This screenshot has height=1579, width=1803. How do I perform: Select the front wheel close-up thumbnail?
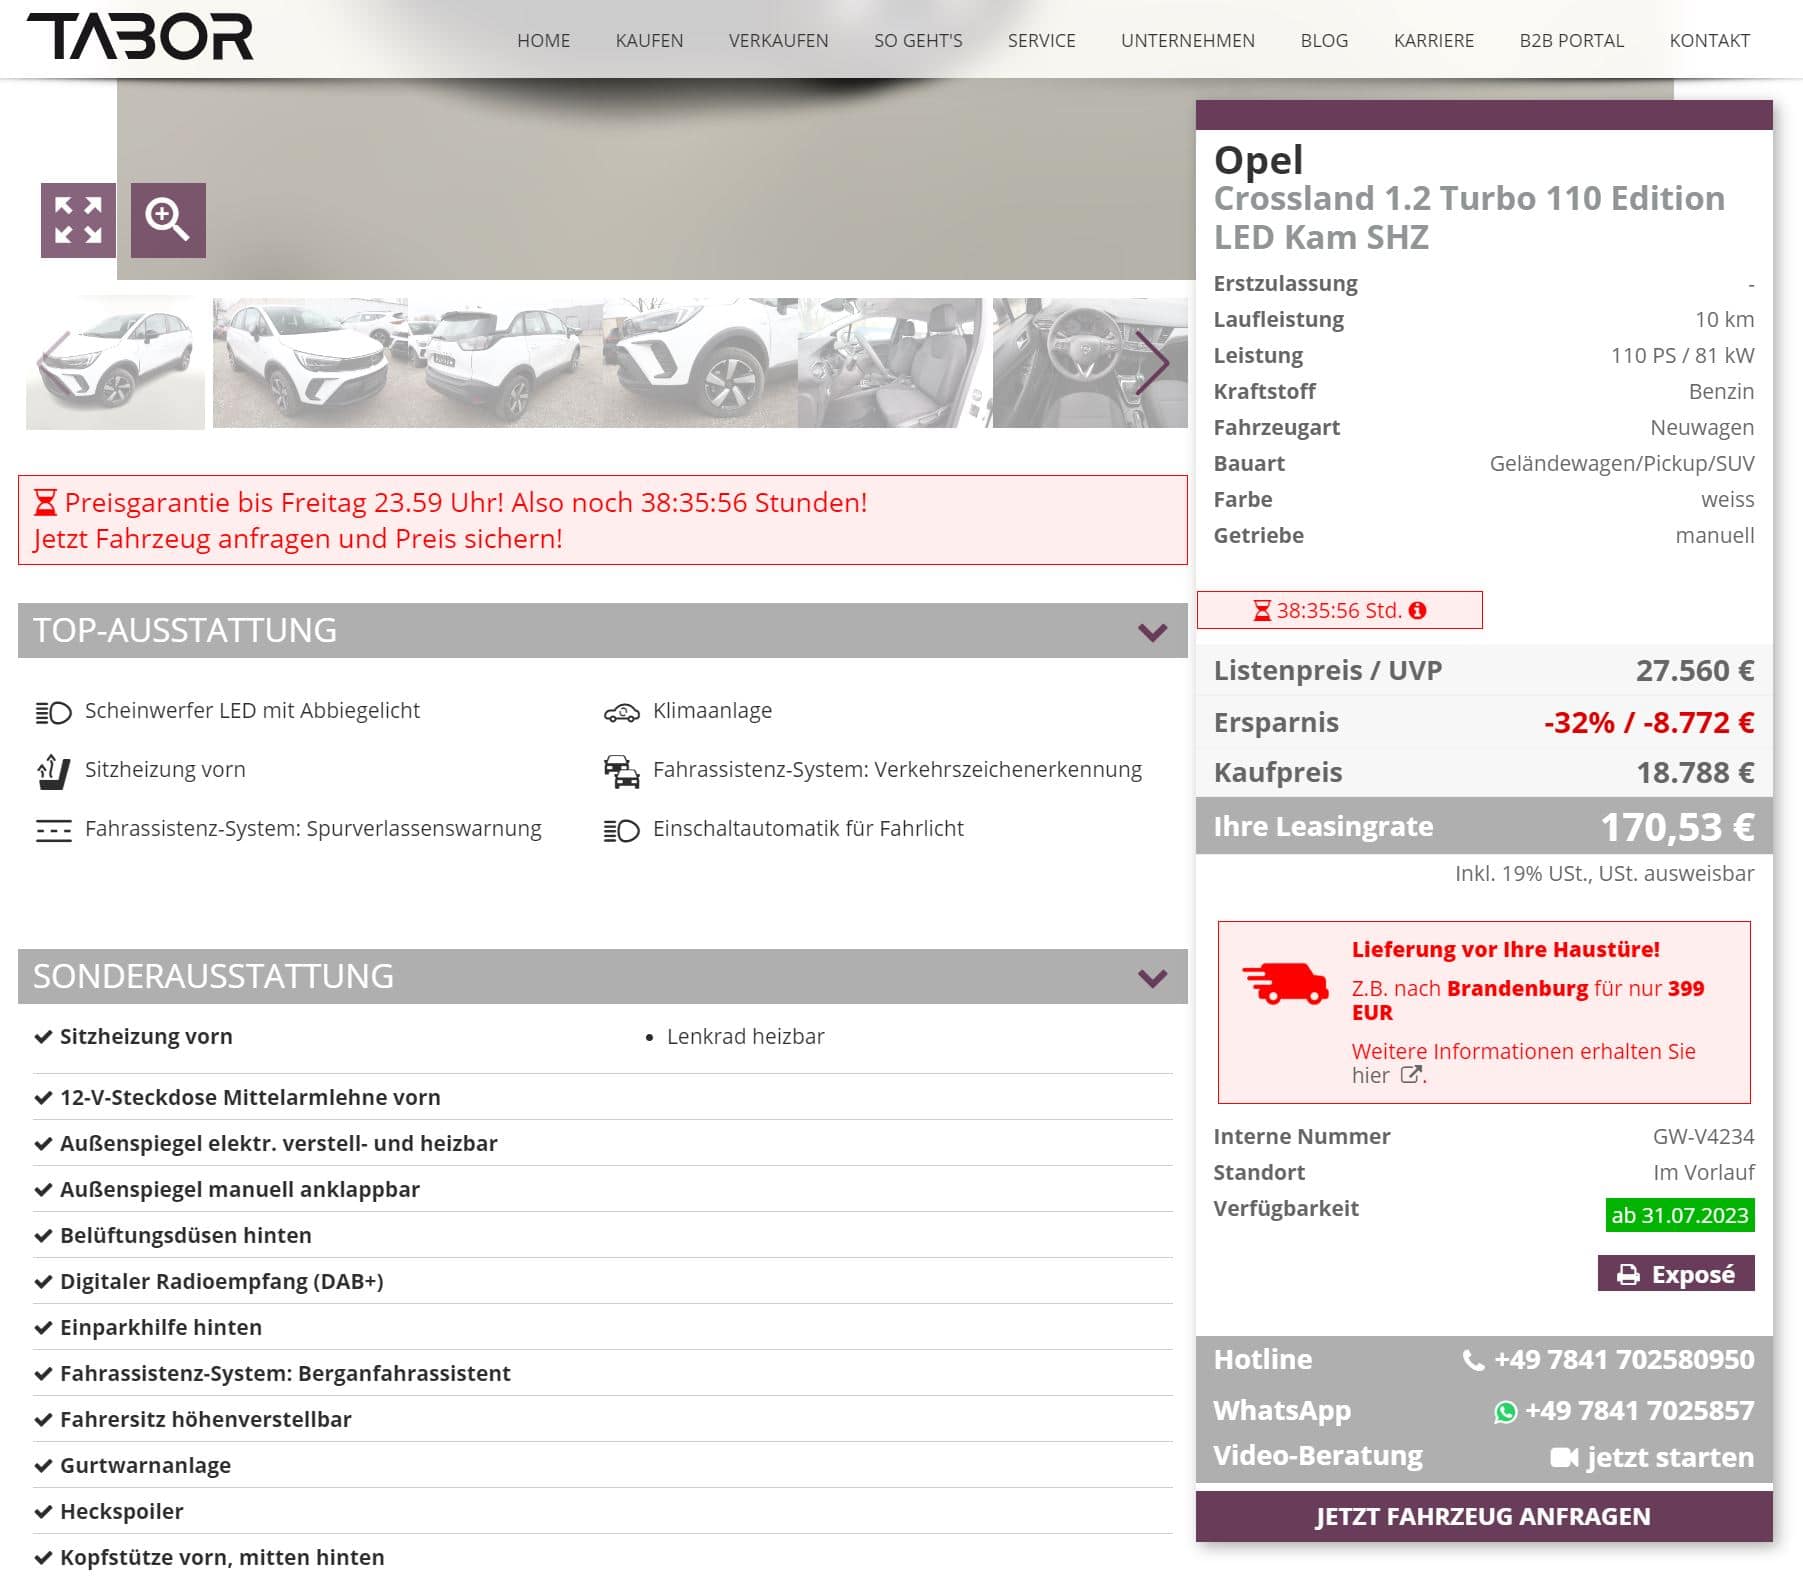(x=700, y=363)
